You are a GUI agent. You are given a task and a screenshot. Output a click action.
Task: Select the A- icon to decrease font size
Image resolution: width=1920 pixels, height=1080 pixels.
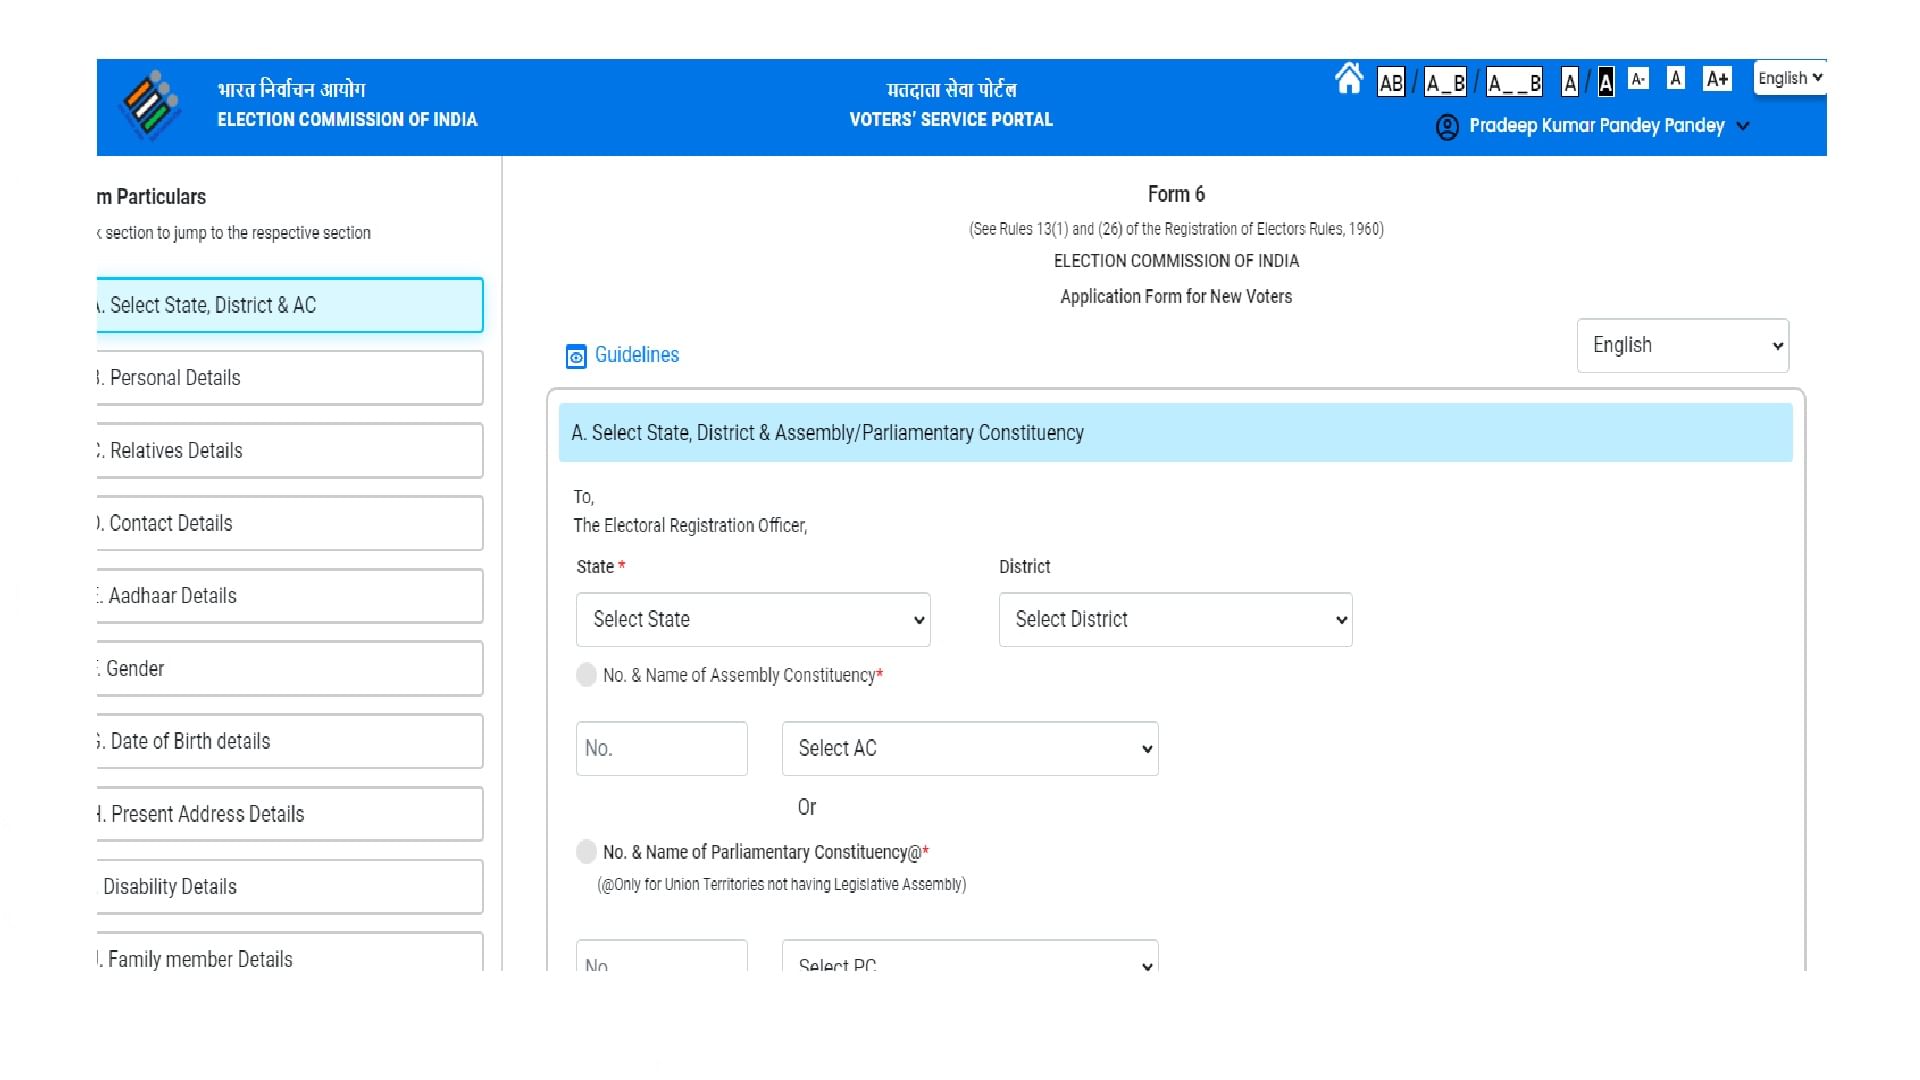point(1638,77)
